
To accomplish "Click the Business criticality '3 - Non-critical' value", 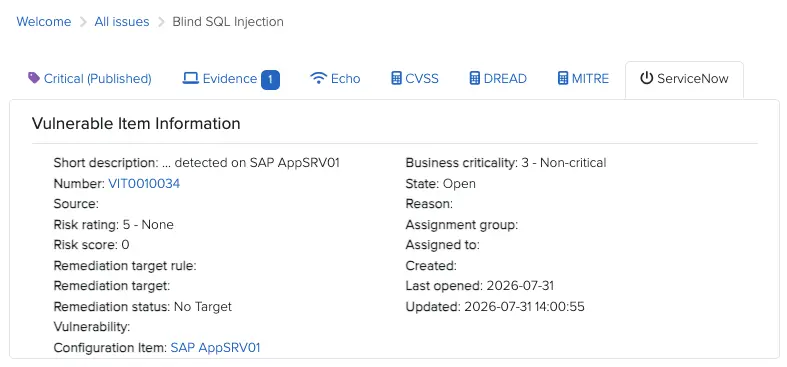I will [x=564, y=163].
